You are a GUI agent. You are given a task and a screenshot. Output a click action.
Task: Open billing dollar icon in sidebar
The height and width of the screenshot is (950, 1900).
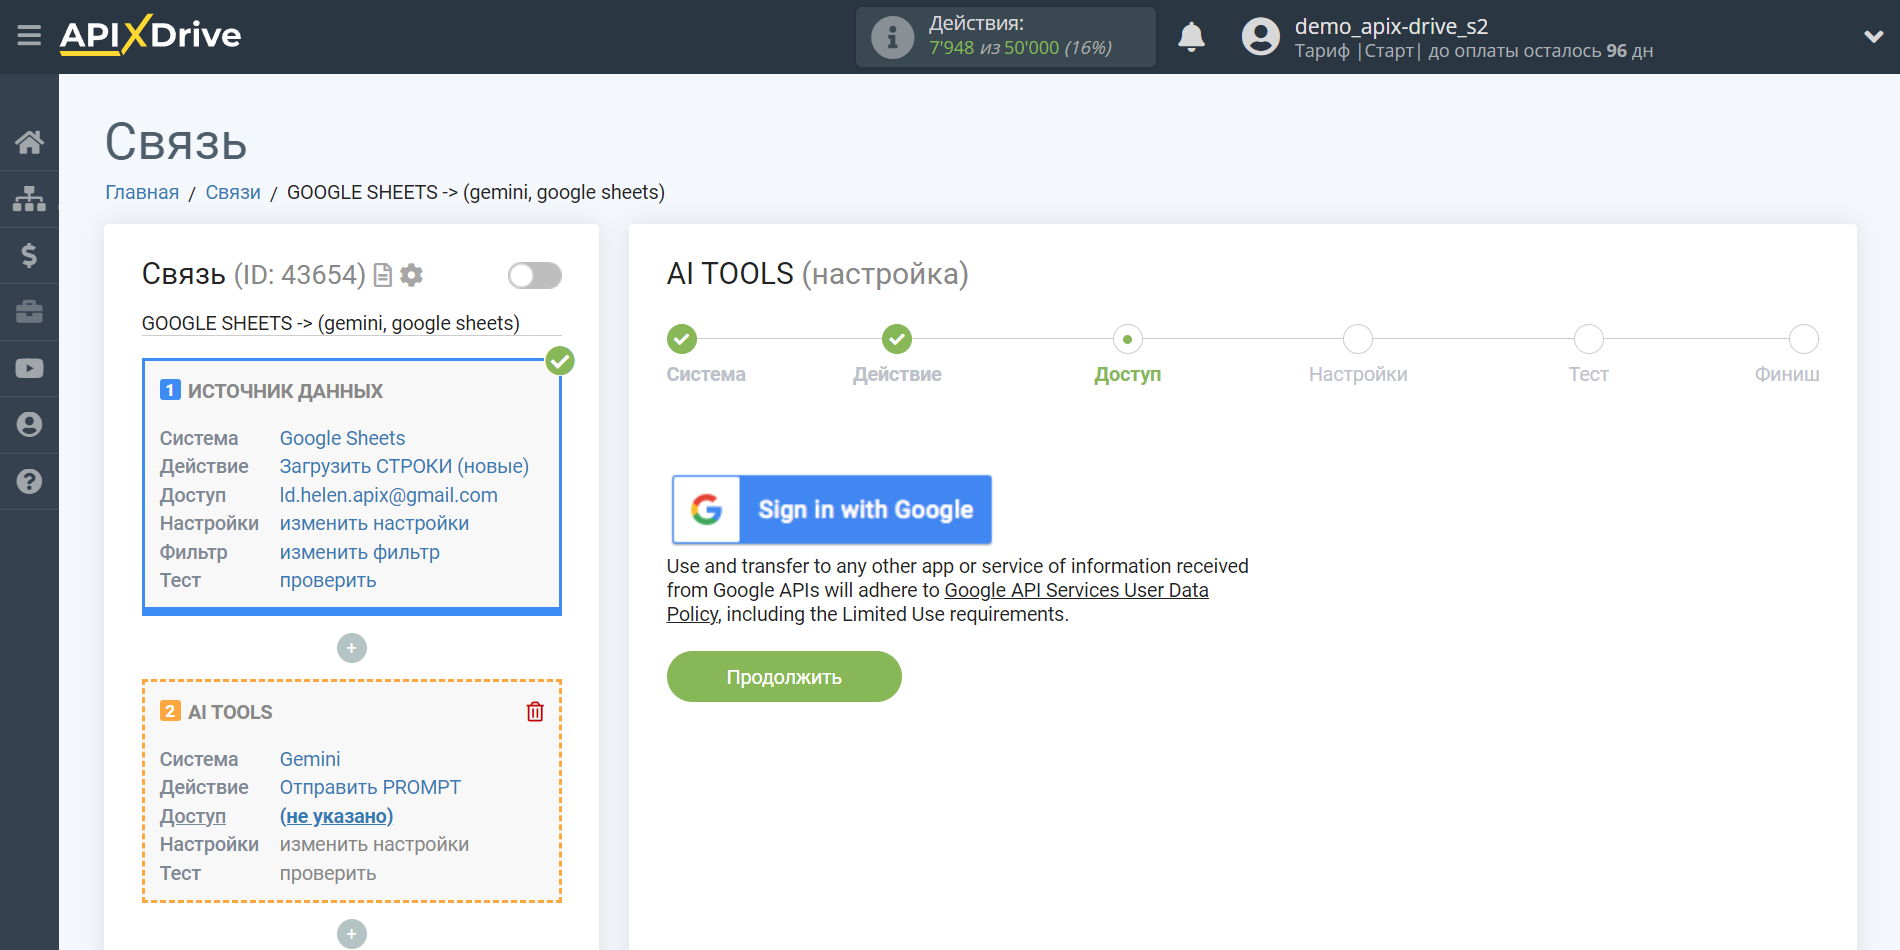pos(29,255)
